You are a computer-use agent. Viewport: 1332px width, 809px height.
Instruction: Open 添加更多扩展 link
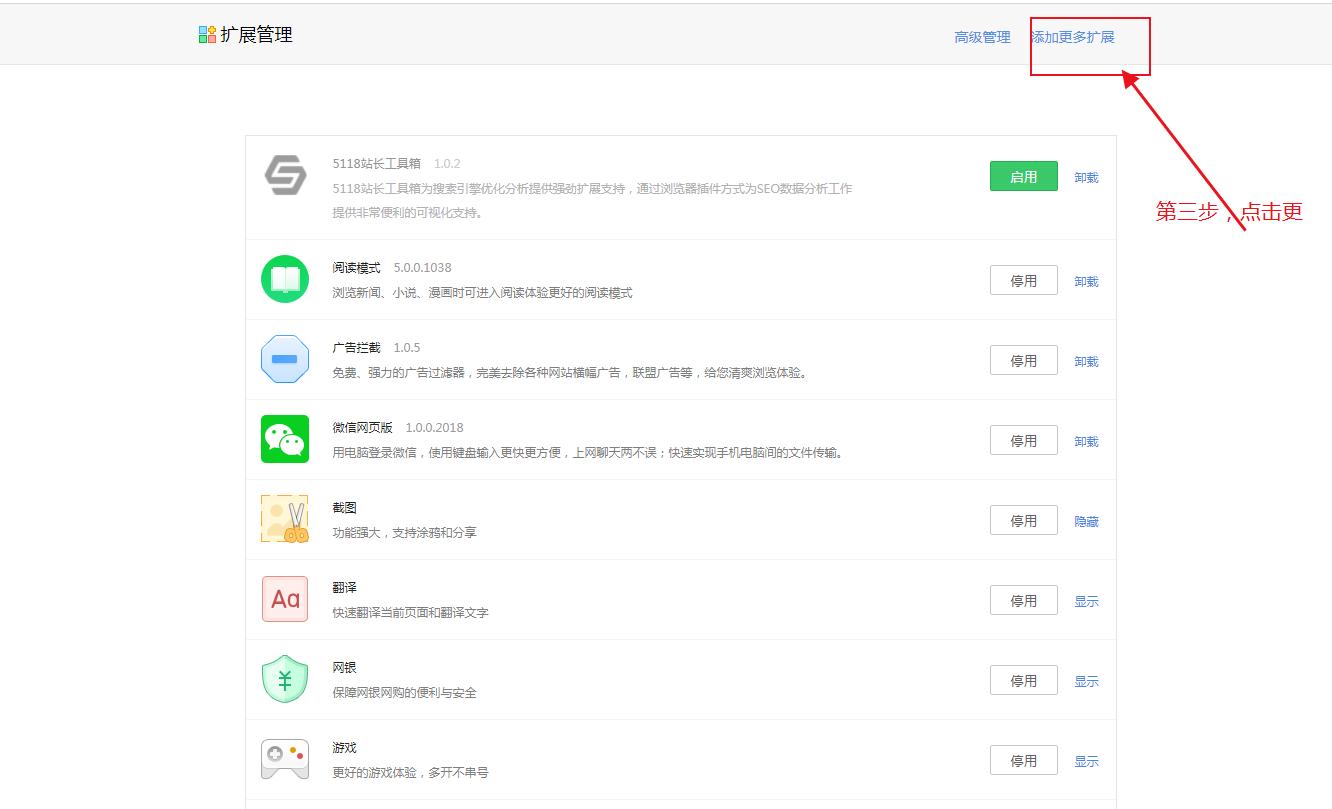[1073, 37]
